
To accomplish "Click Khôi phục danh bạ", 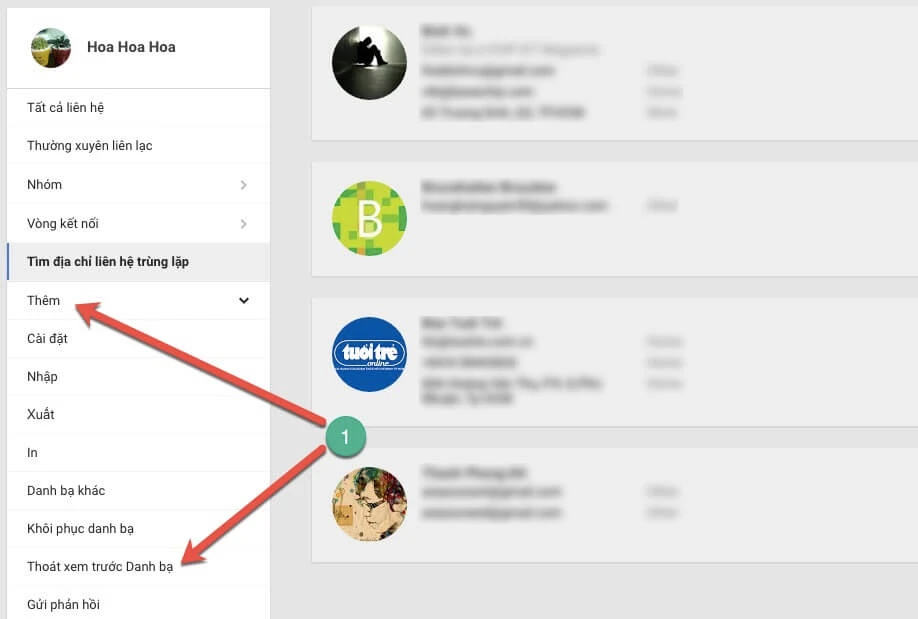I will point(138,529).
